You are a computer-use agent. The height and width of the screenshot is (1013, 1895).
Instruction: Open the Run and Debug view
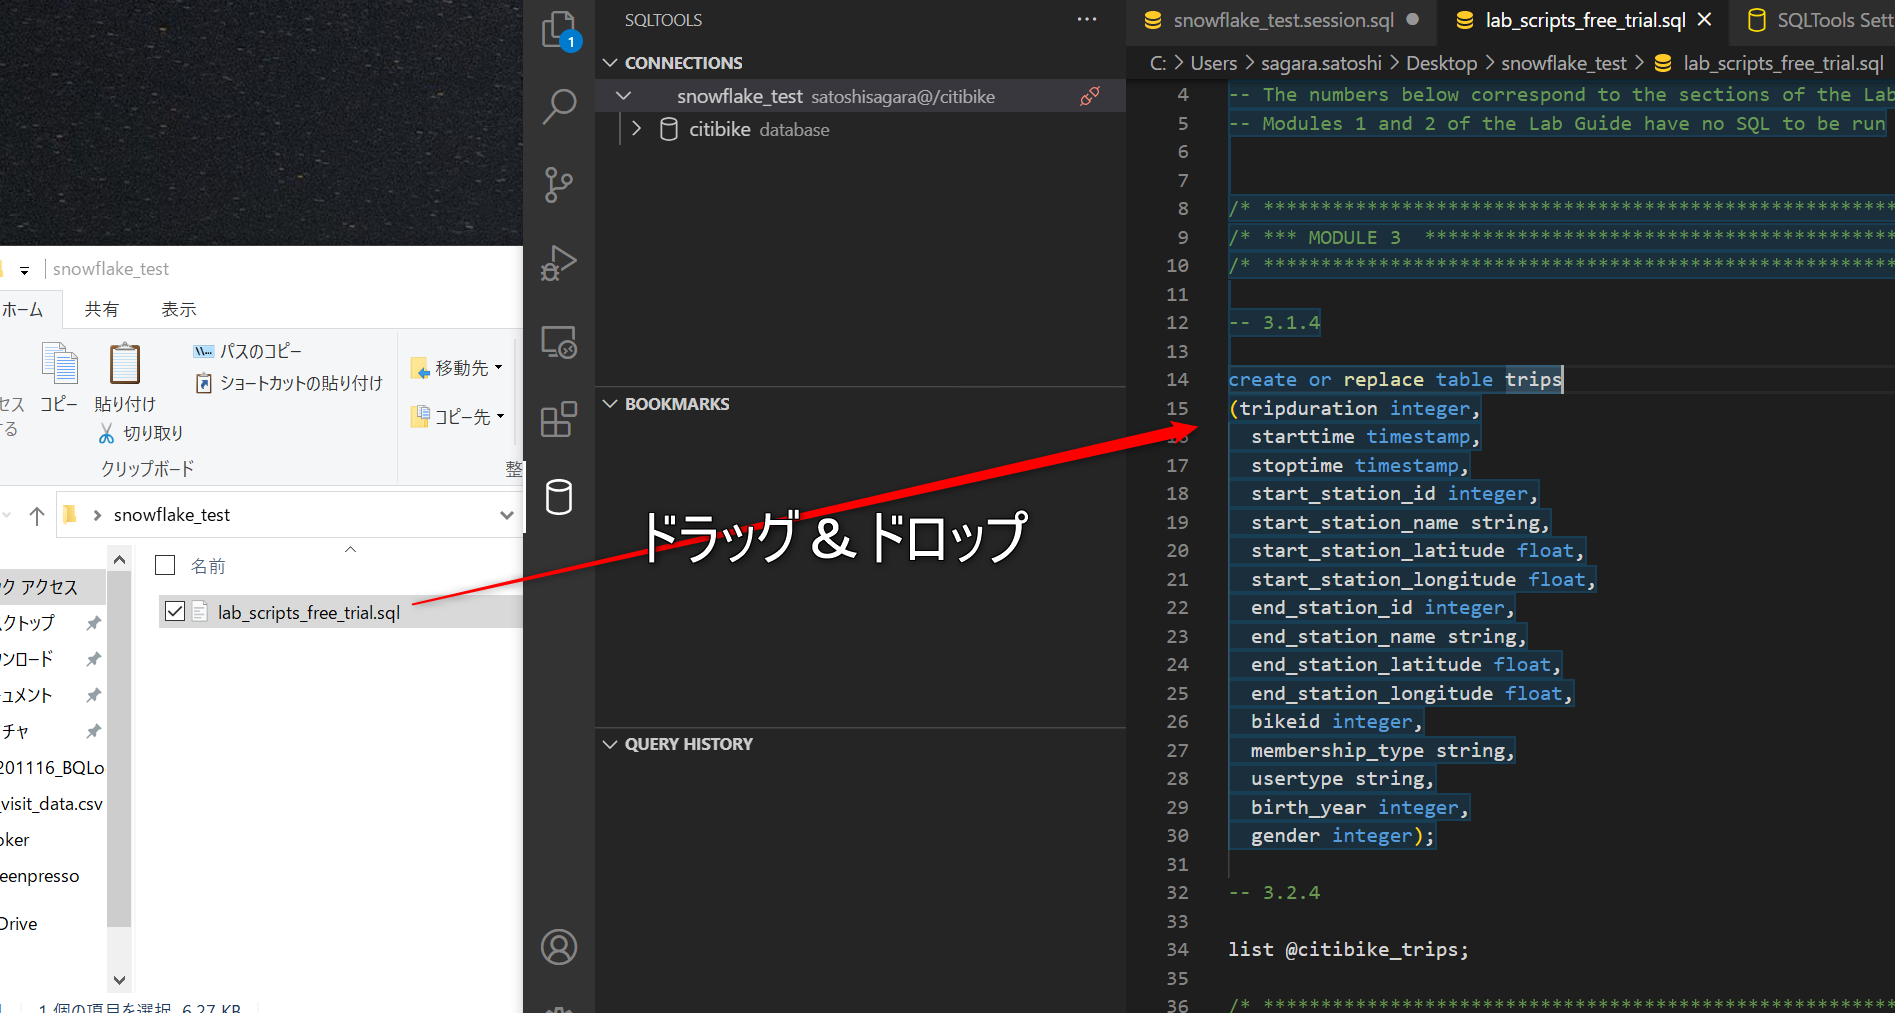(558, 263)
